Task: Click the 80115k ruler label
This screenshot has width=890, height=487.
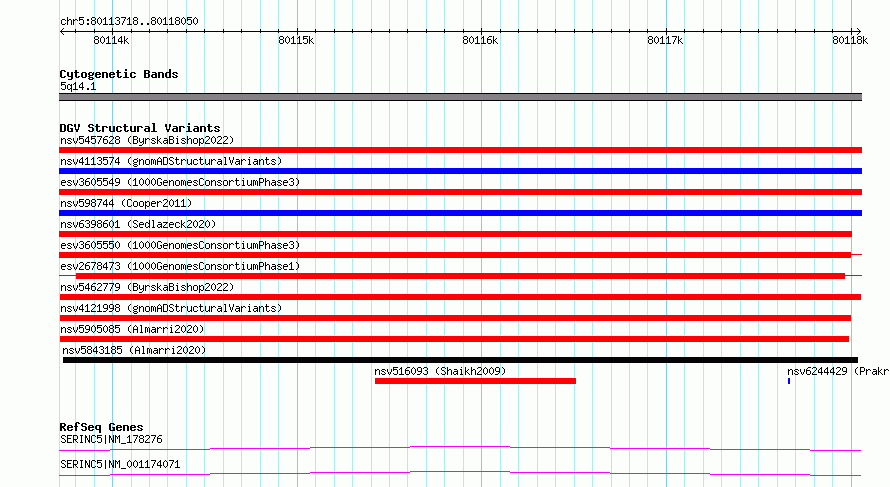Action: tap(296, 40)
